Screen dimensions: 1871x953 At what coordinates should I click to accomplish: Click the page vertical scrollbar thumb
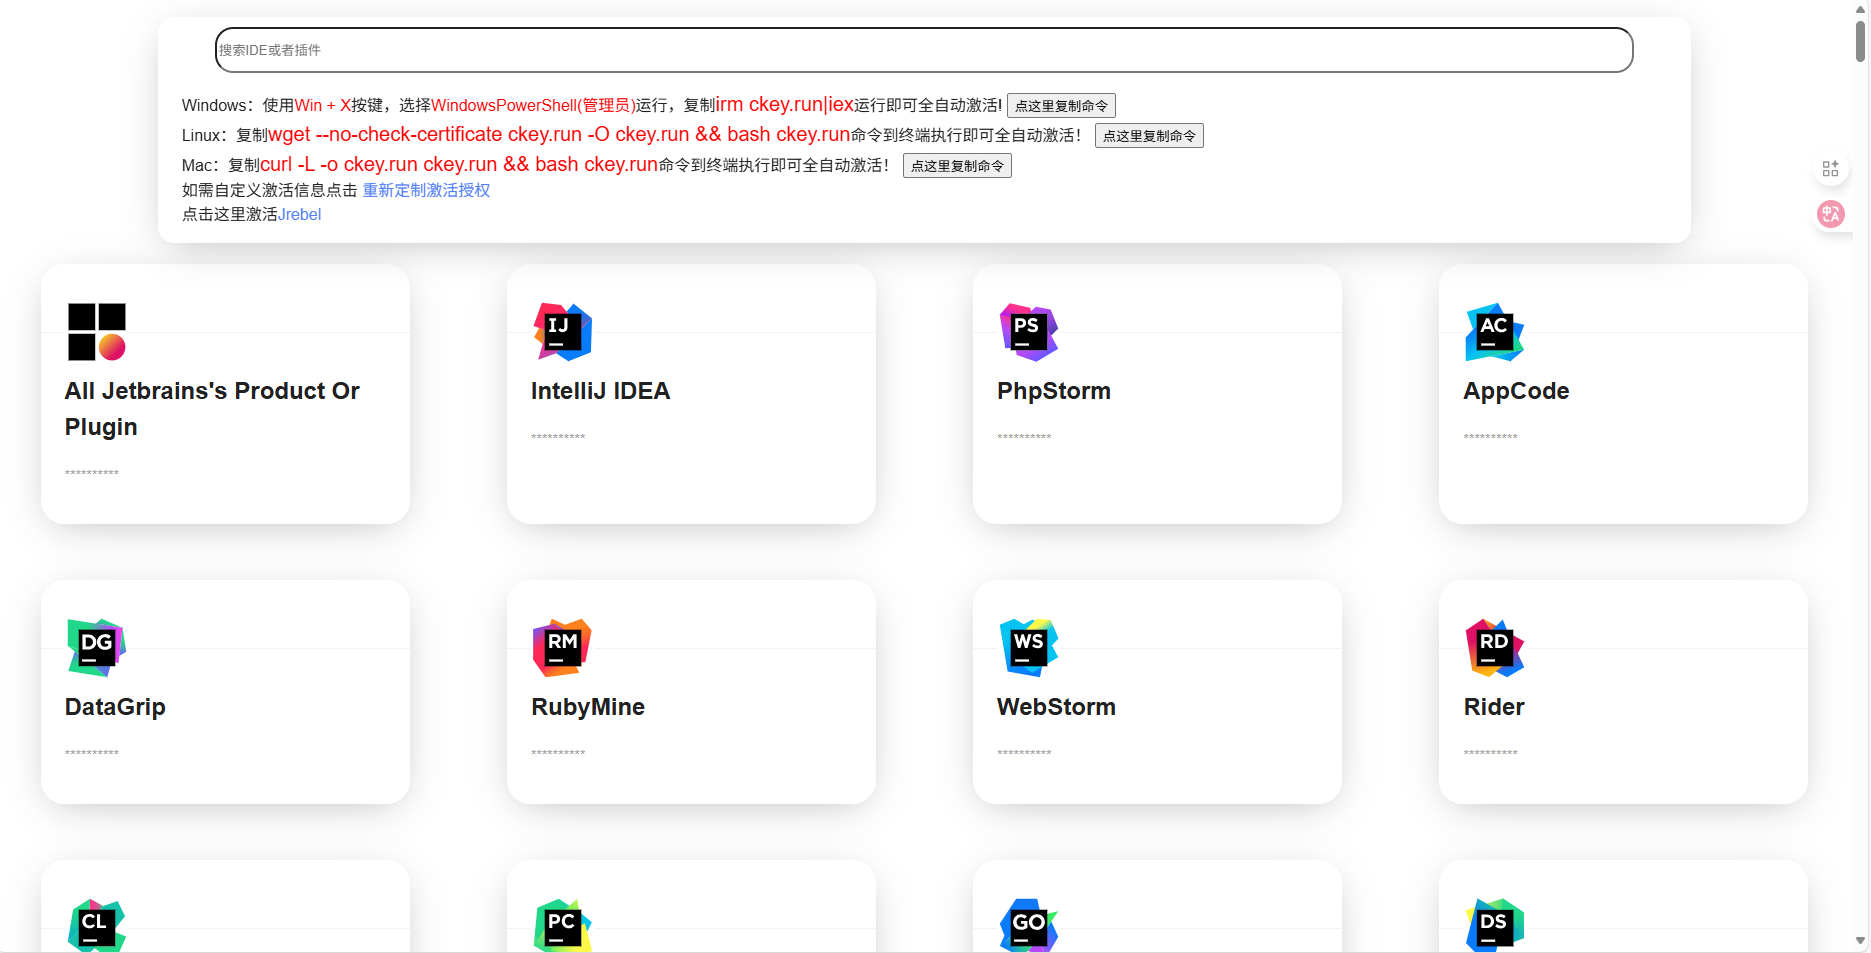(x=1861, y=40)
